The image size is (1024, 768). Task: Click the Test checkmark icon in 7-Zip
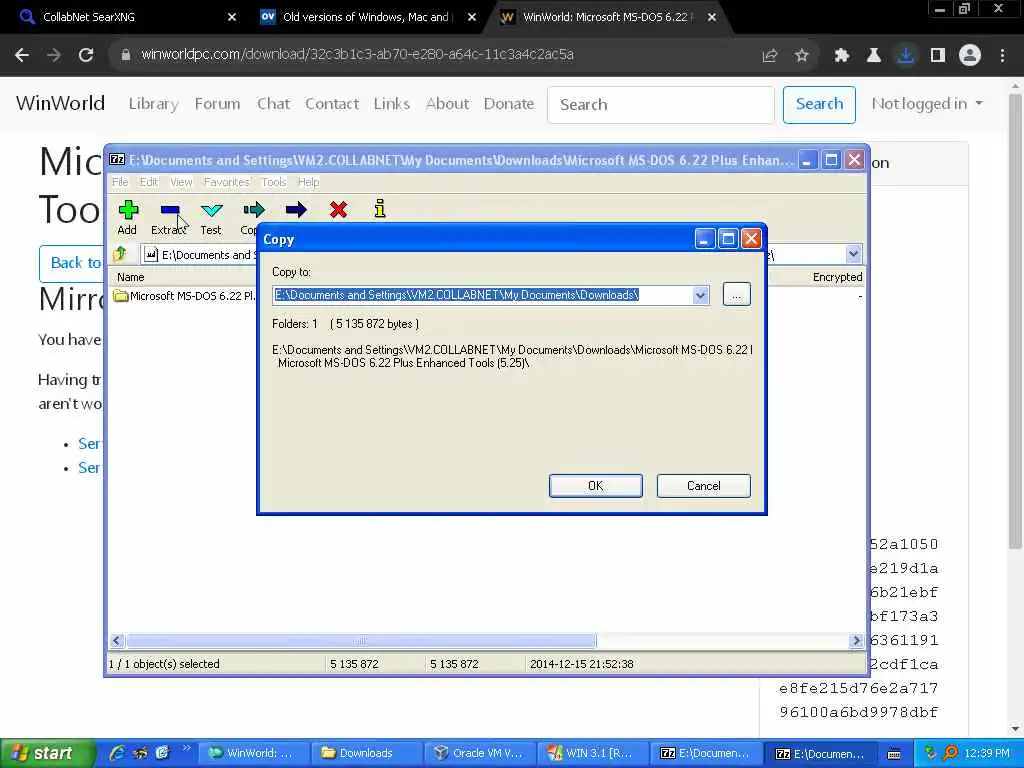(x=212, y=210)
